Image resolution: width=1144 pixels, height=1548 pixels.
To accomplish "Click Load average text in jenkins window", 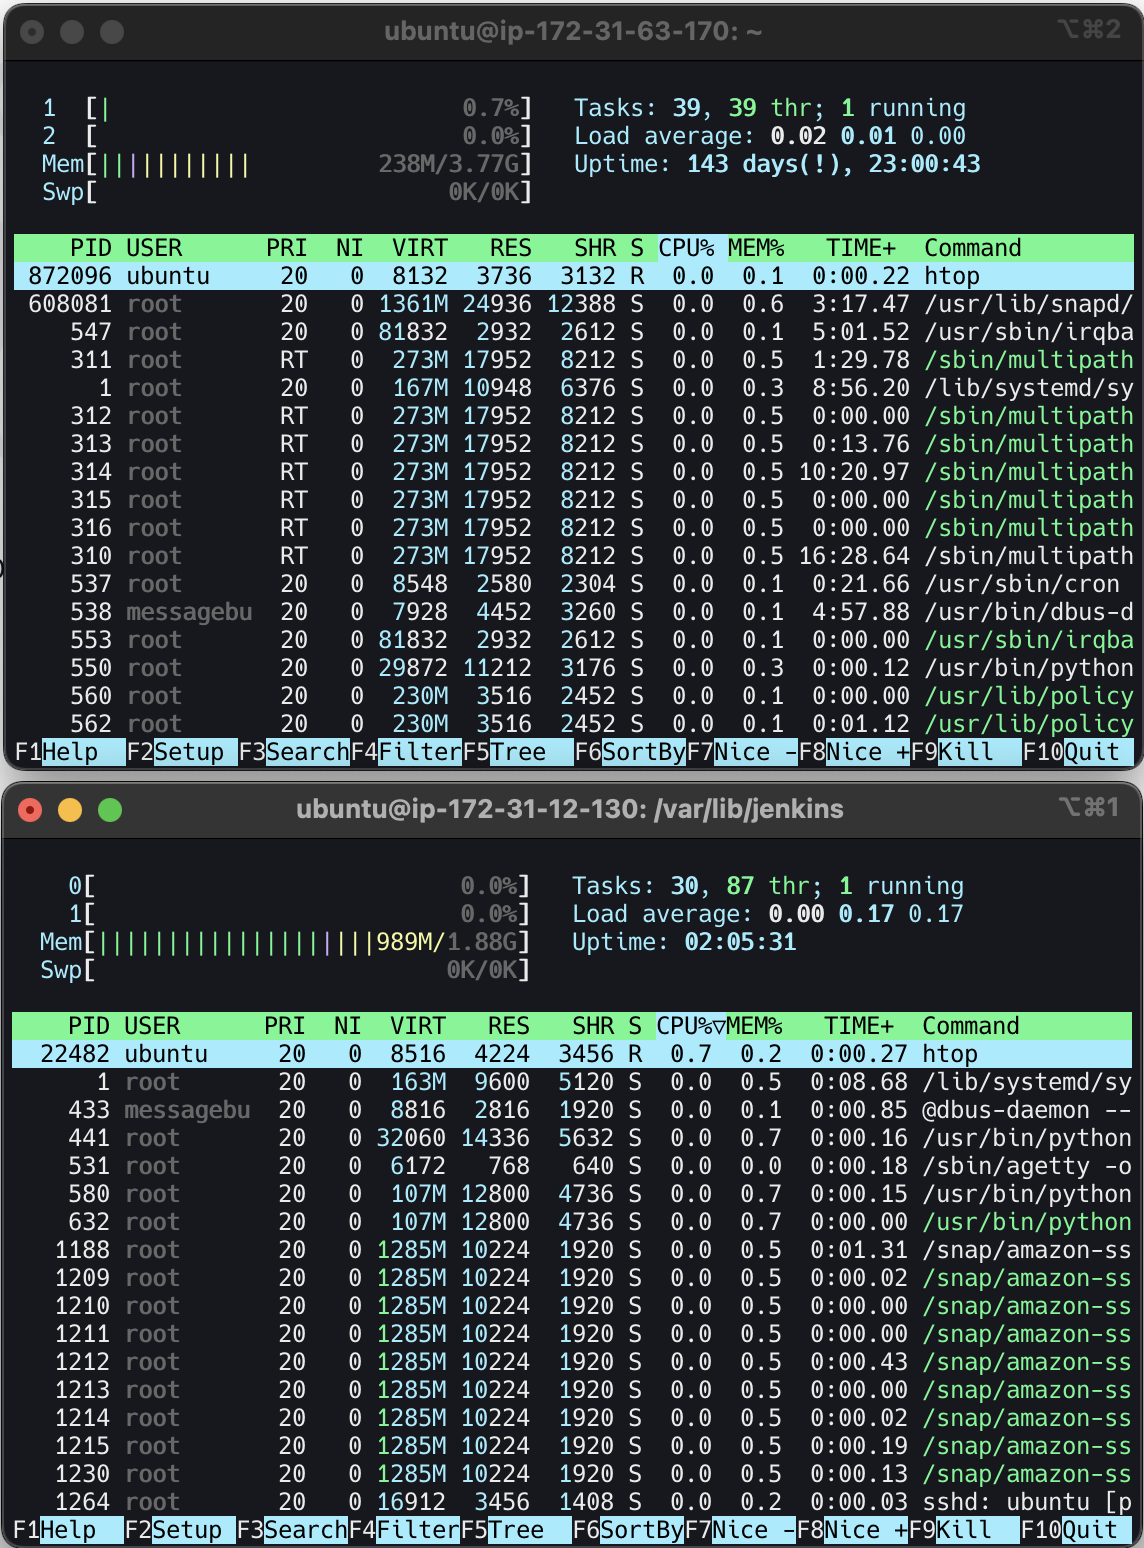I will (x=767, y=914).
